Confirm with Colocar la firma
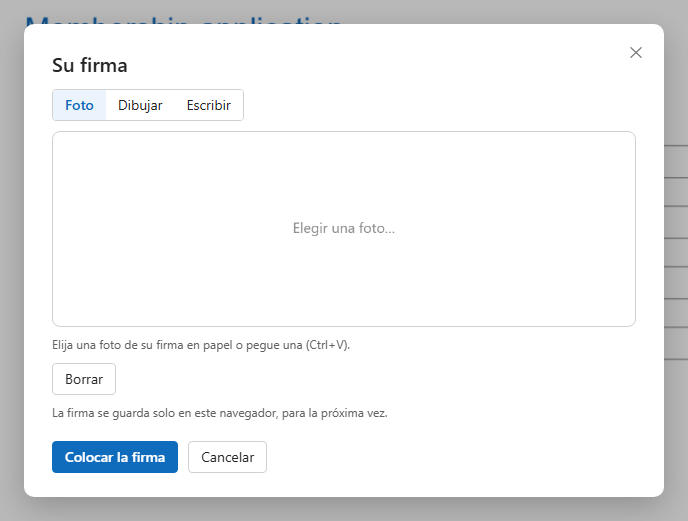 pos(115,457)
